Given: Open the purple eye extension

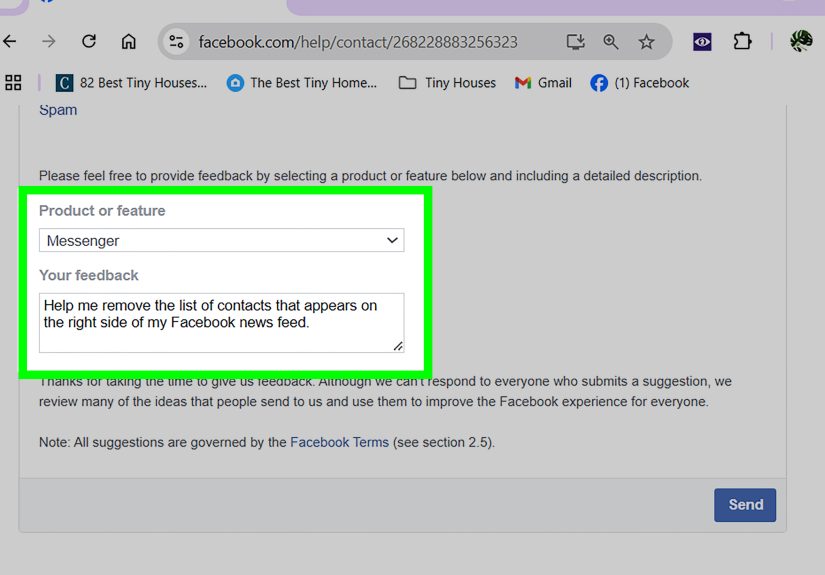Looking at the screenshot, I should point(702,42).
